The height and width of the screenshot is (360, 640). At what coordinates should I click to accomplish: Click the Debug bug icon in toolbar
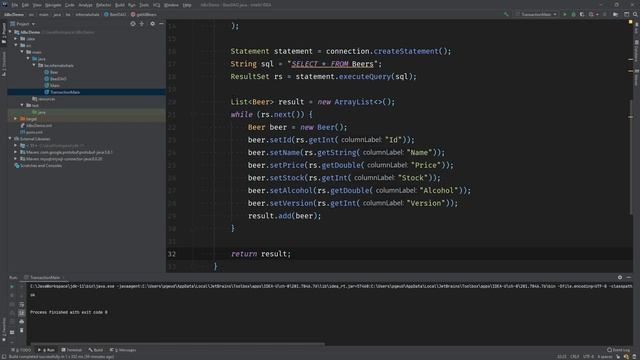(x=573, y=14)
